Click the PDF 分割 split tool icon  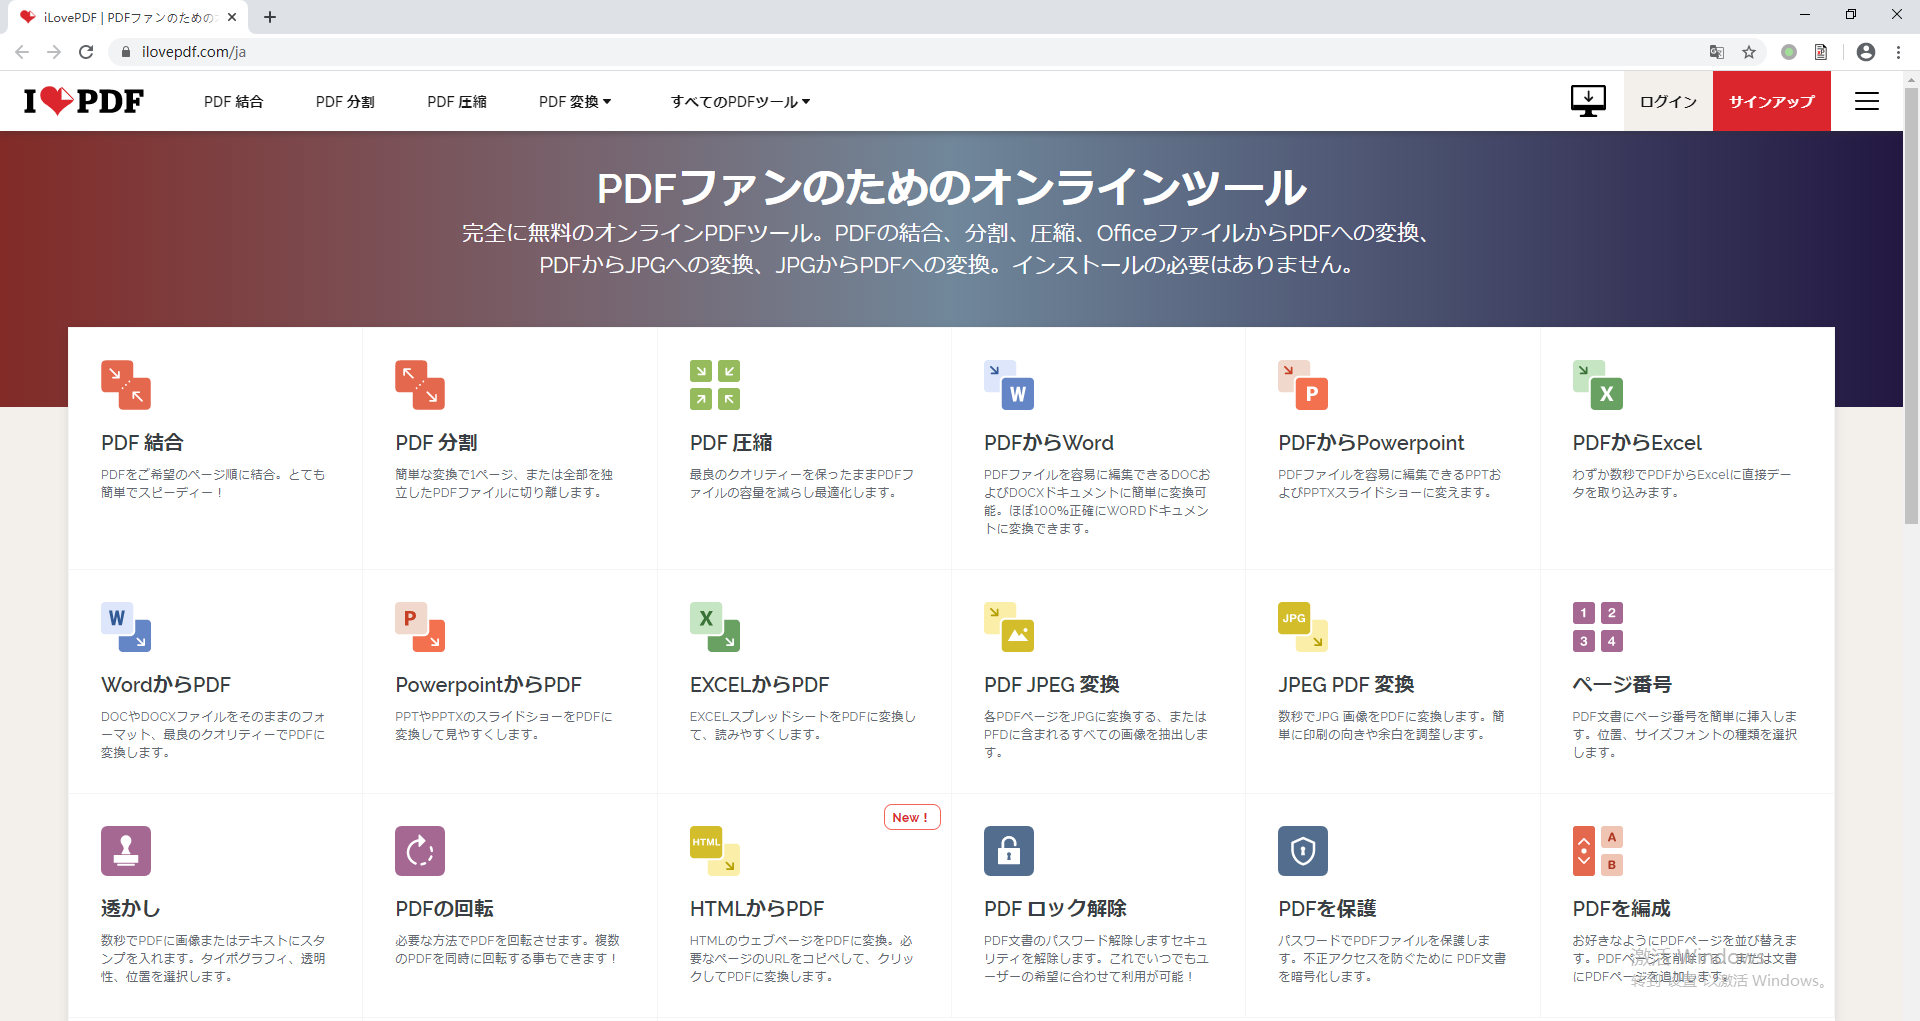pyautogui.click(x=420, y=385)
